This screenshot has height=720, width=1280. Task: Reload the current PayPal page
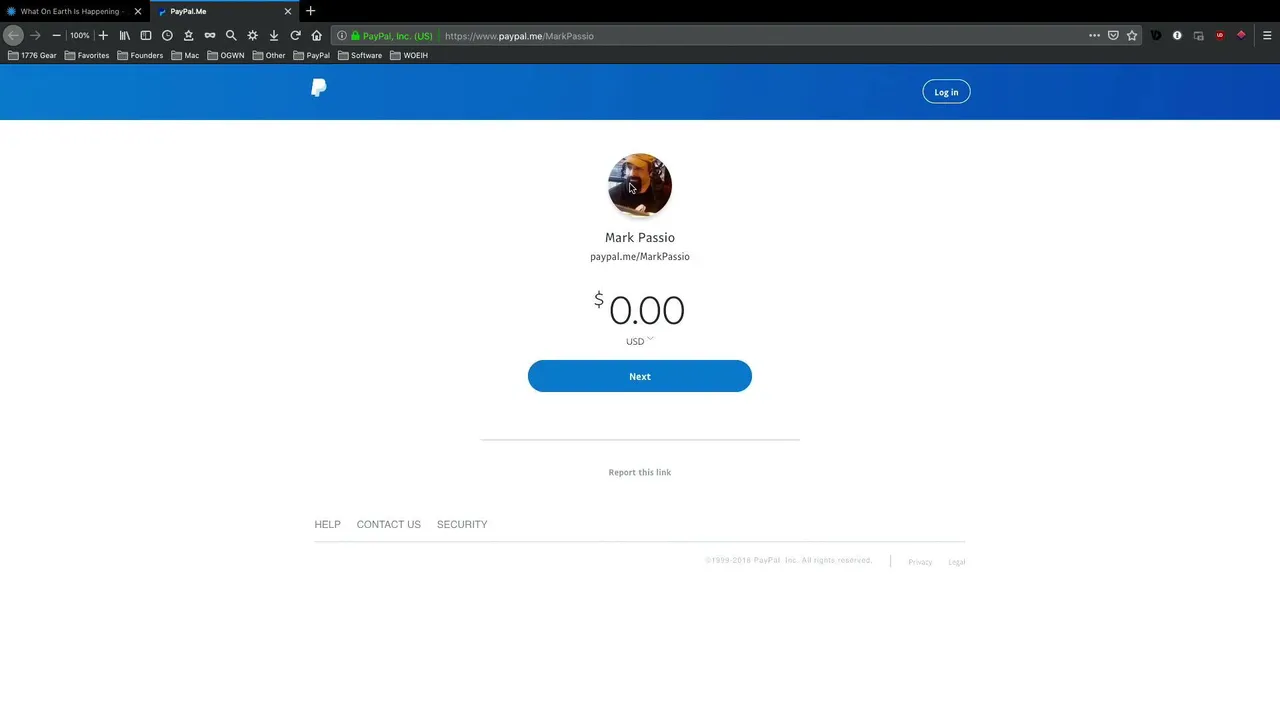295,35
